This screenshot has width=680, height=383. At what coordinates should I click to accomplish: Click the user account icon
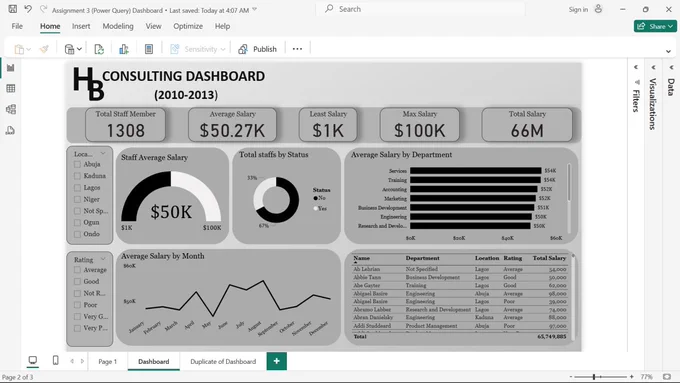598,9
